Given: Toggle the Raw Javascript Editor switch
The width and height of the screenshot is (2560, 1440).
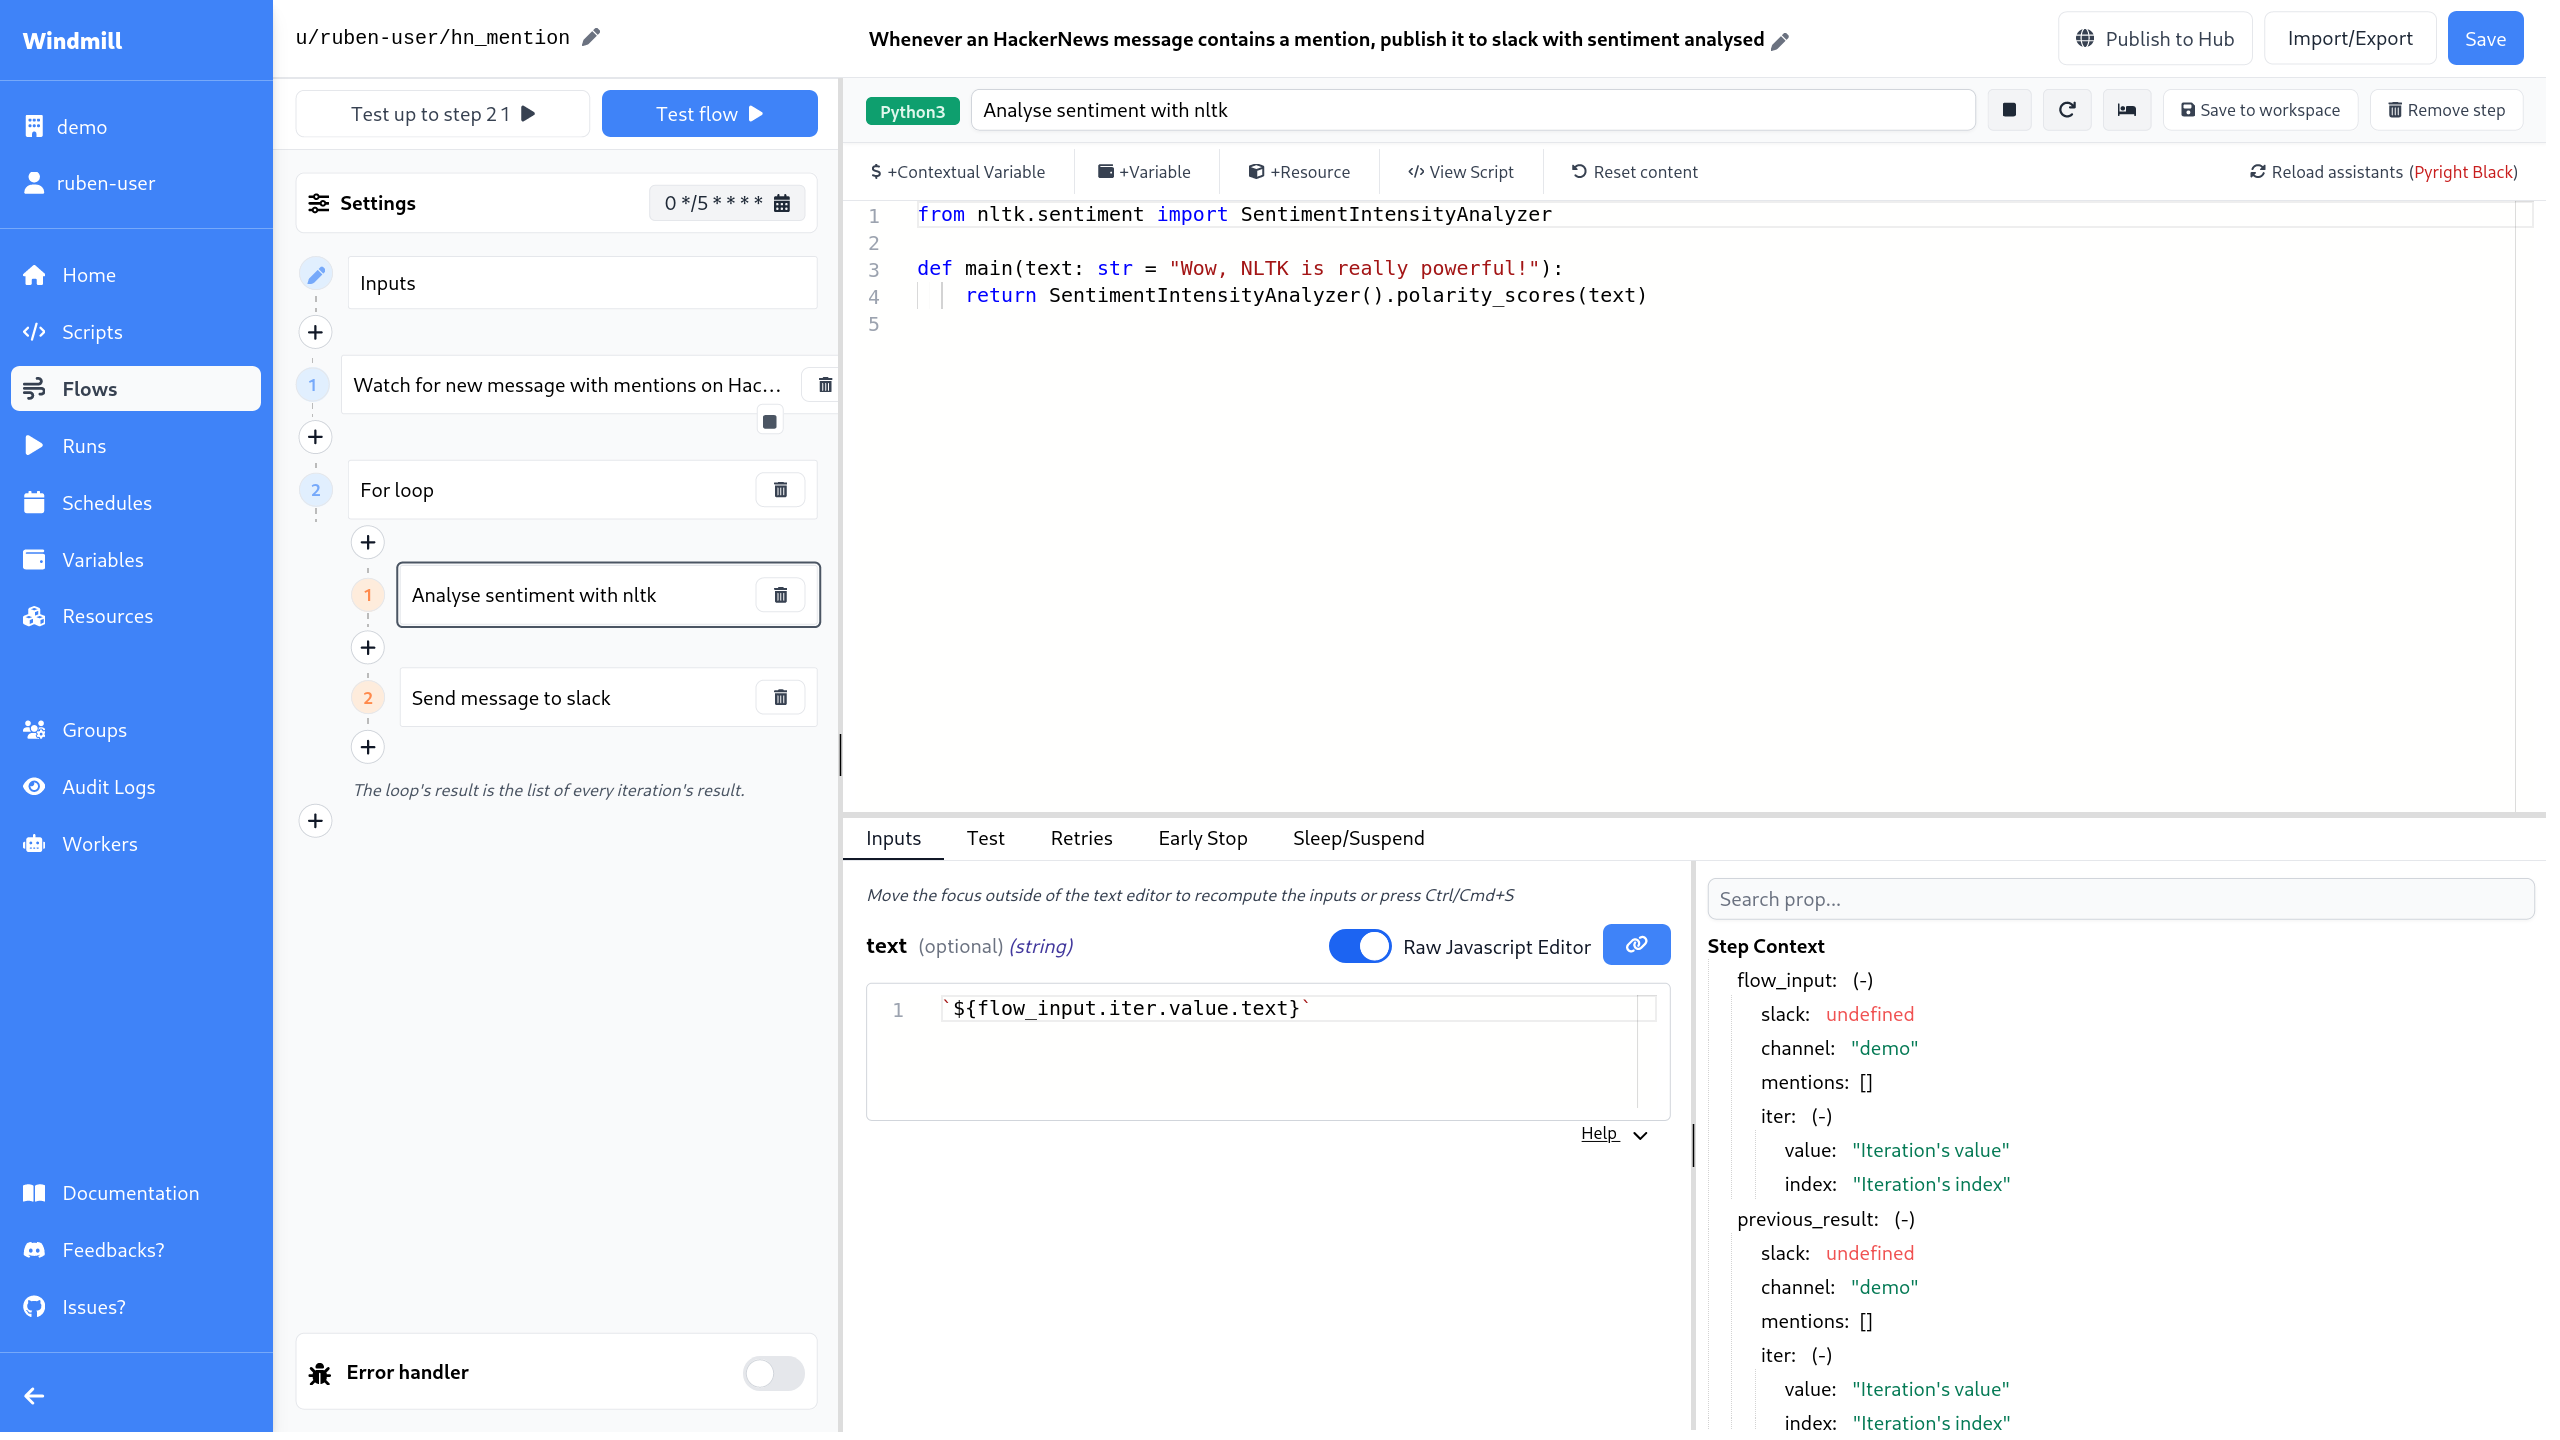Looking at the screenshot, I should tap(1359, 946).
